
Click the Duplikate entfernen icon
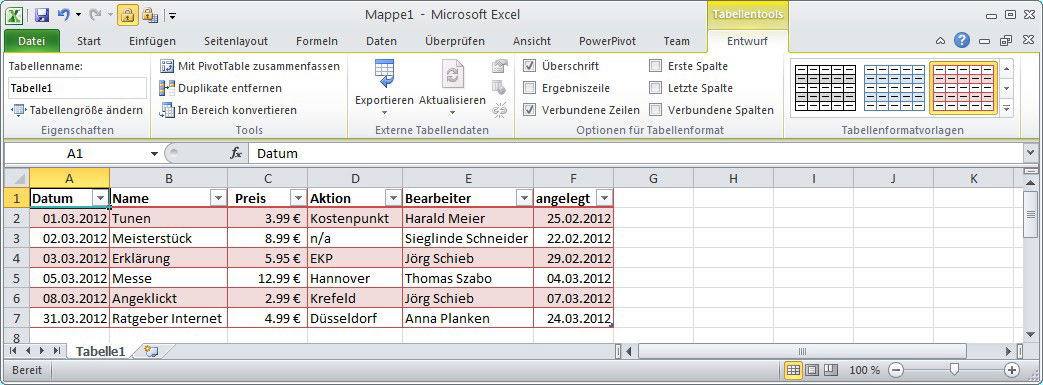(167, 88)
